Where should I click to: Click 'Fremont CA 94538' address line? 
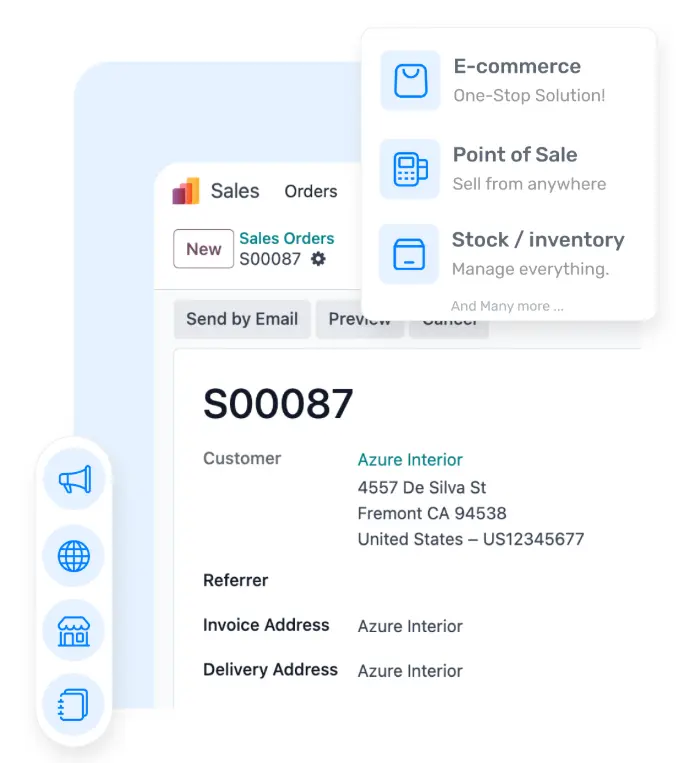click(x=432, y=513)
